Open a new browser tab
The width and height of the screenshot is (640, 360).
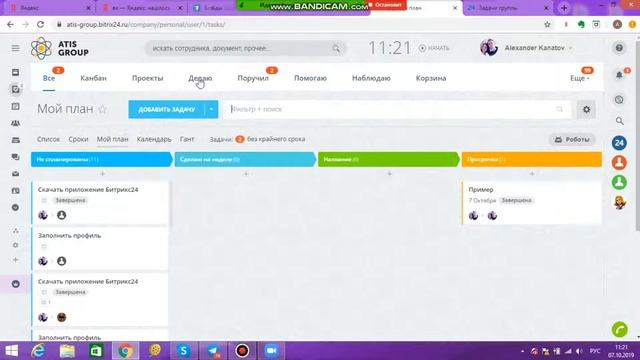coord(564,8)
